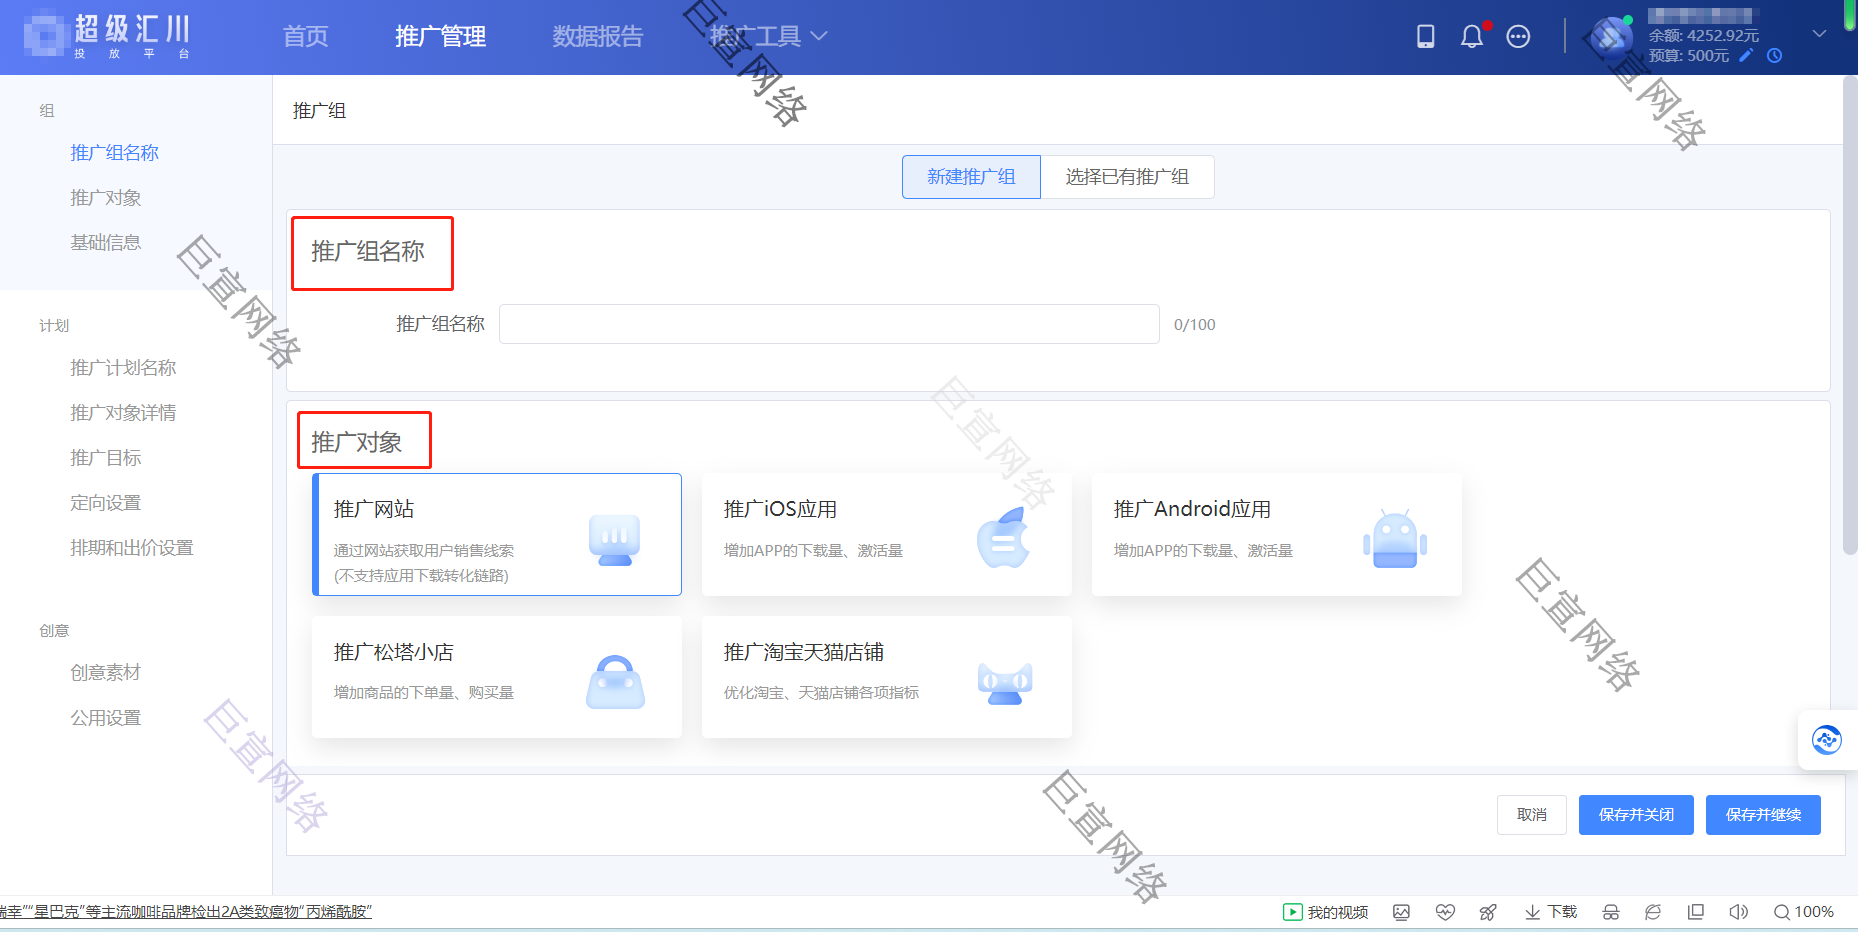Open 我的视频 in browser status bar
This screenshot has height=932, width=1858.
(1326, 912)
